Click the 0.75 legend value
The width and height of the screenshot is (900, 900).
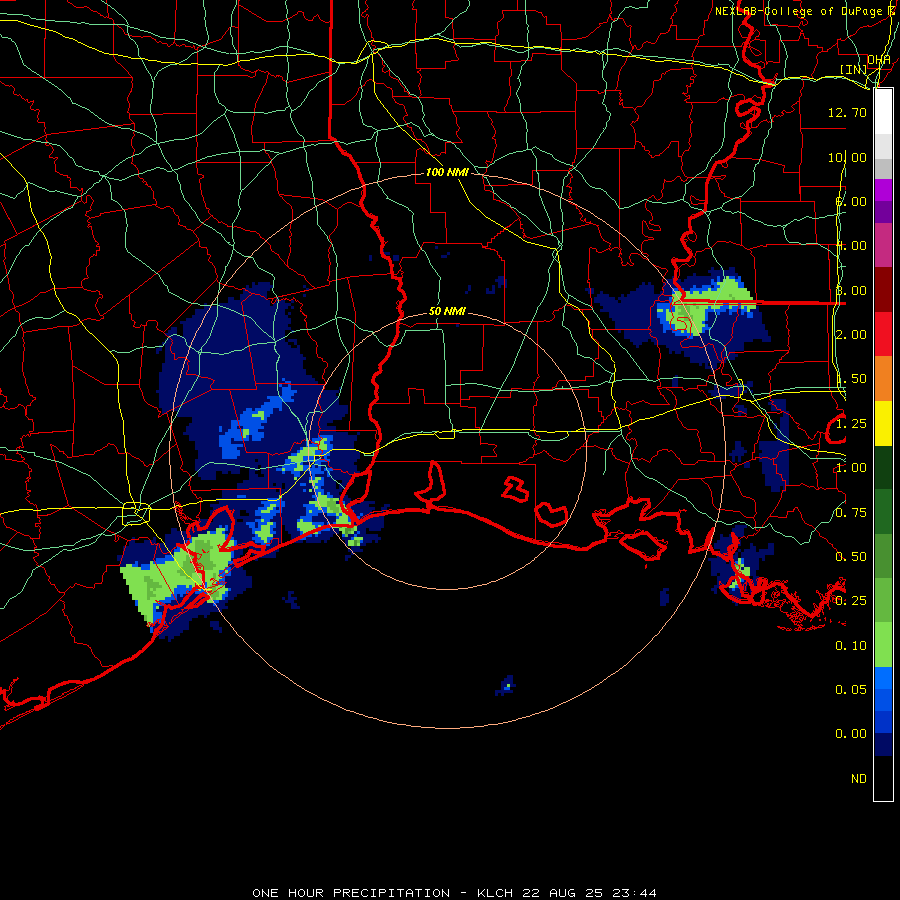click(851, 513)
